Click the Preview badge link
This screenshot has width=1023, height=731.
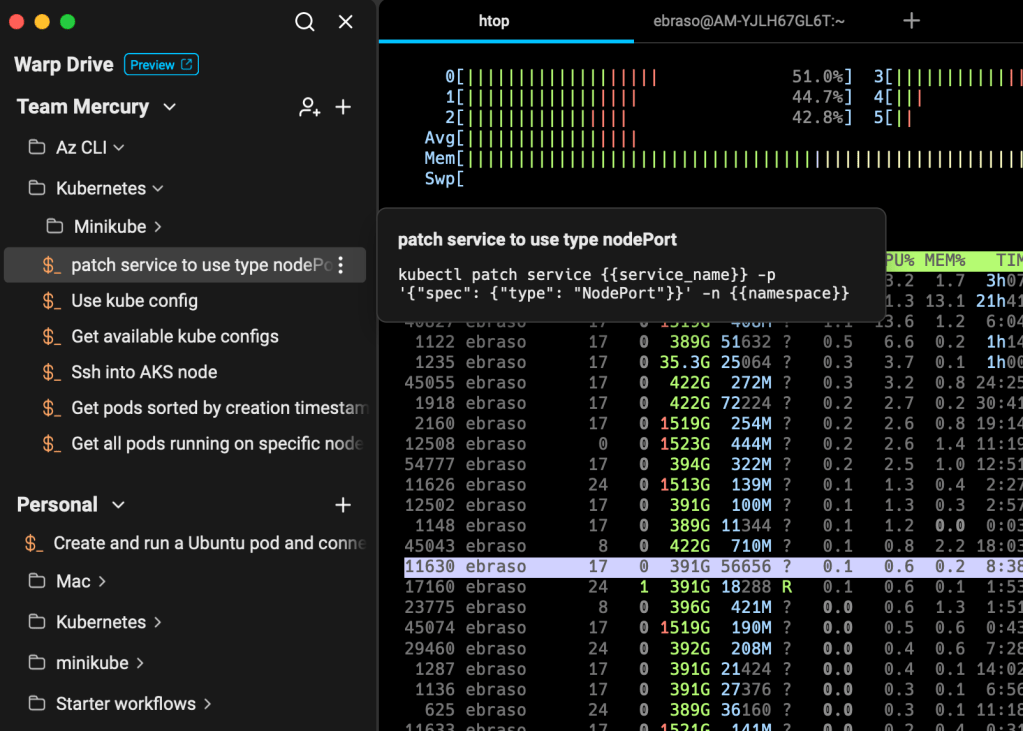pos(161,65)
